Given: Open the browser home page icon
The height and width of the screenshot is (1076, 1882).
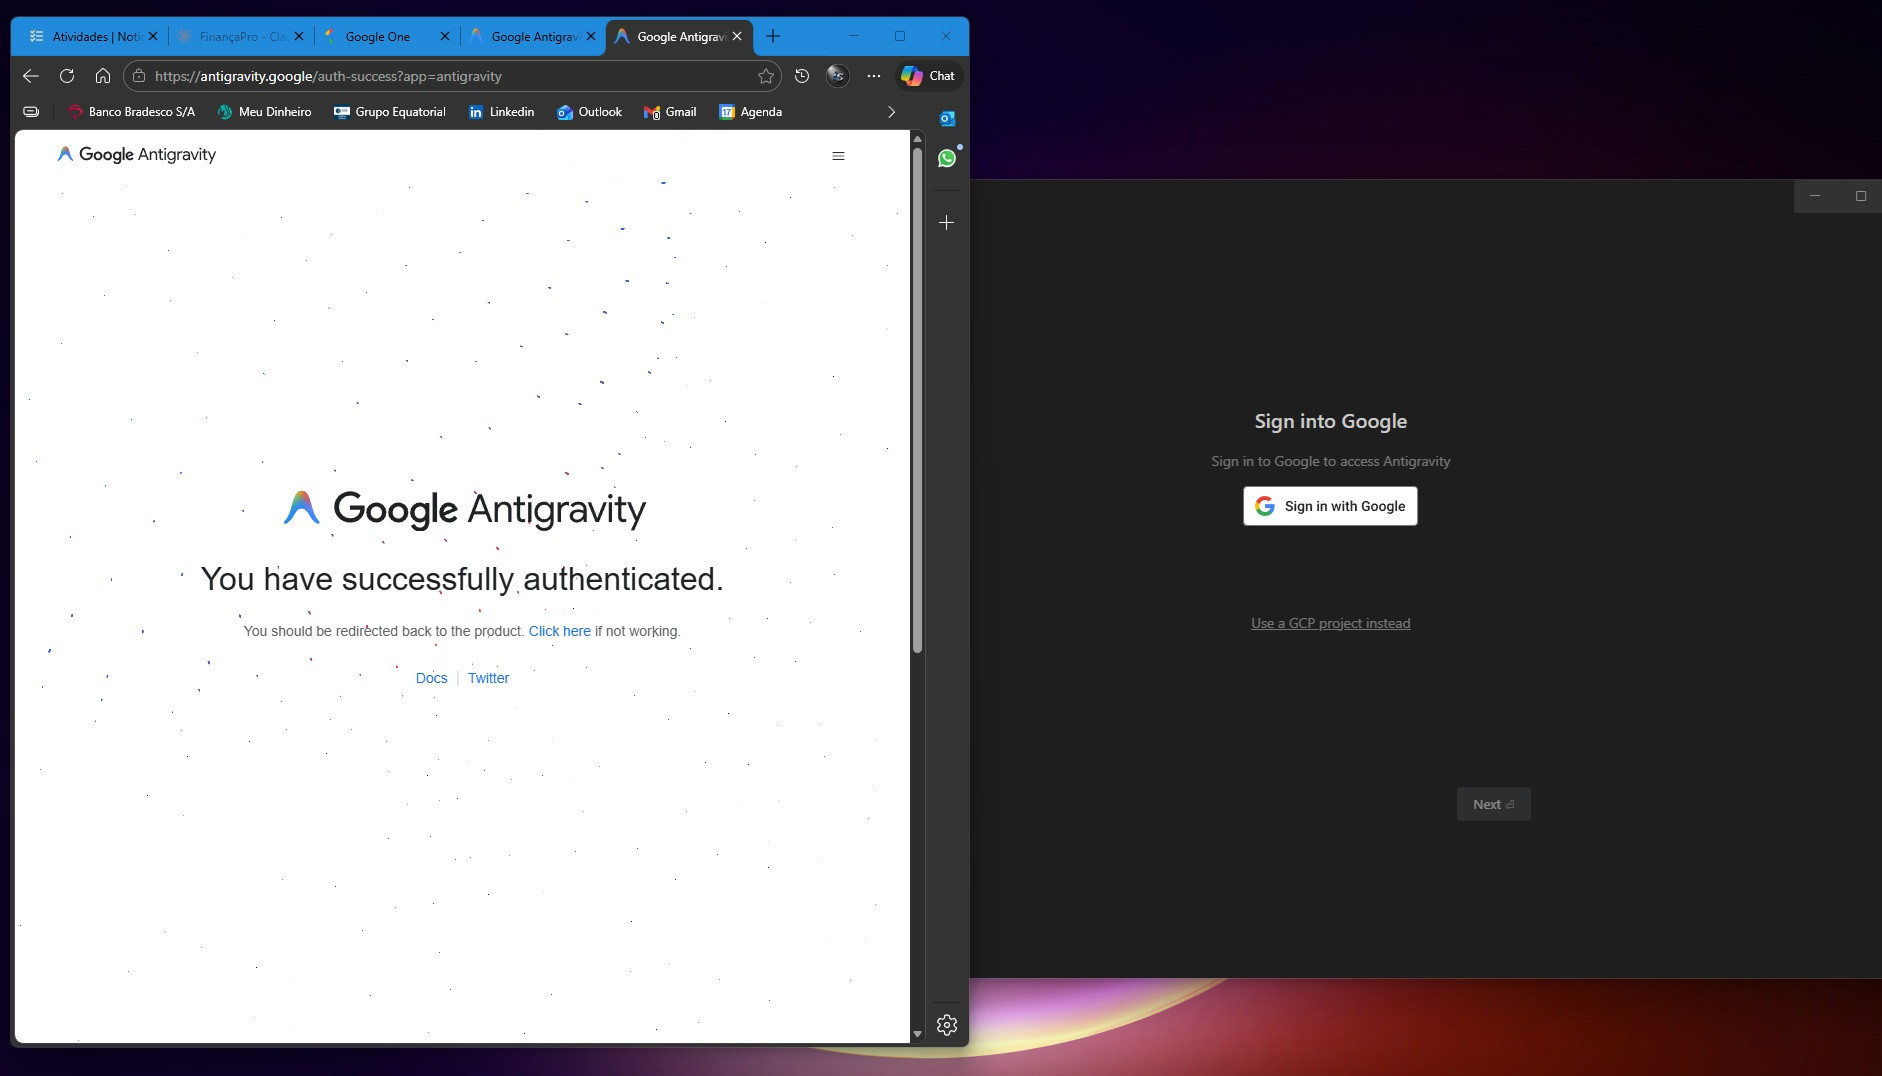Looking at the screenshot, I should point(103,76).
